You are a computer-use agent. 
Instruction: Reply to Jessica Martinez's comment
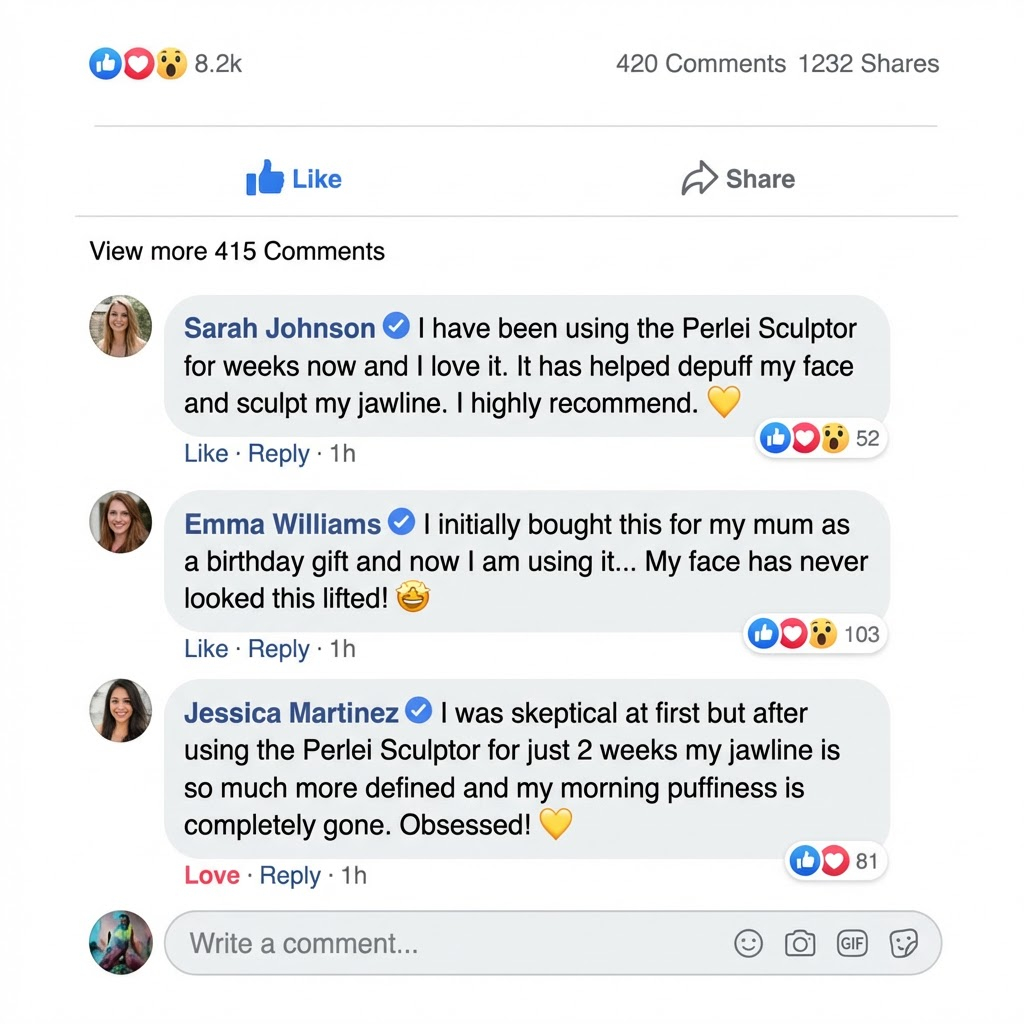coord(290,876)
